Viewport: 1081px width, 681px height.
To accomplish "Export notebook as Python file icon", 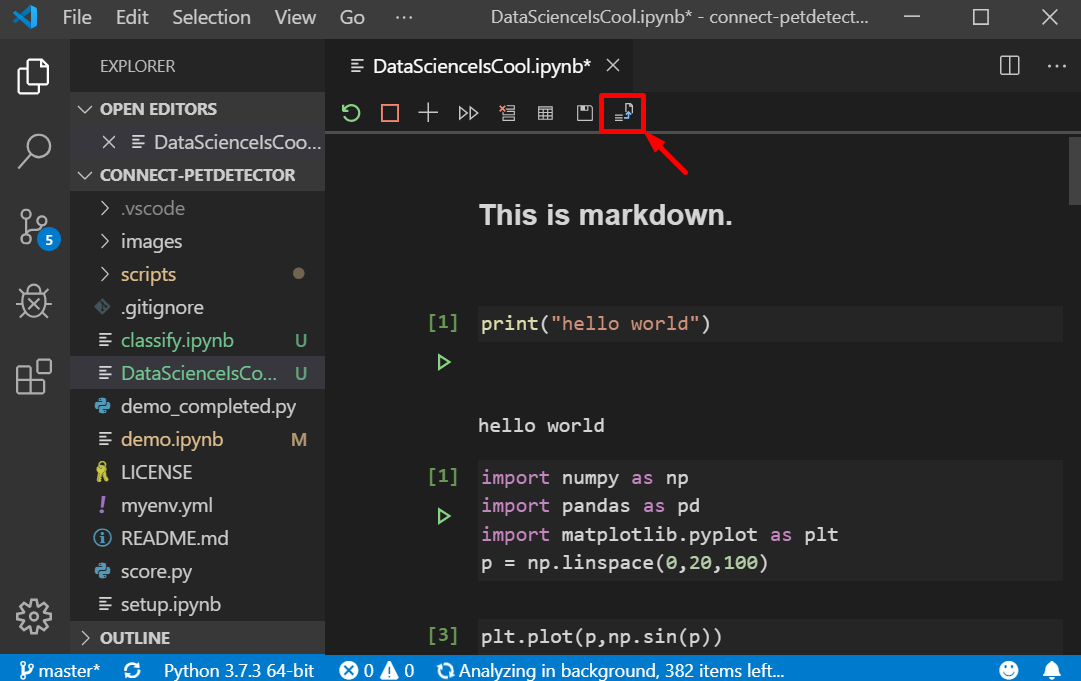I will 623,112.
